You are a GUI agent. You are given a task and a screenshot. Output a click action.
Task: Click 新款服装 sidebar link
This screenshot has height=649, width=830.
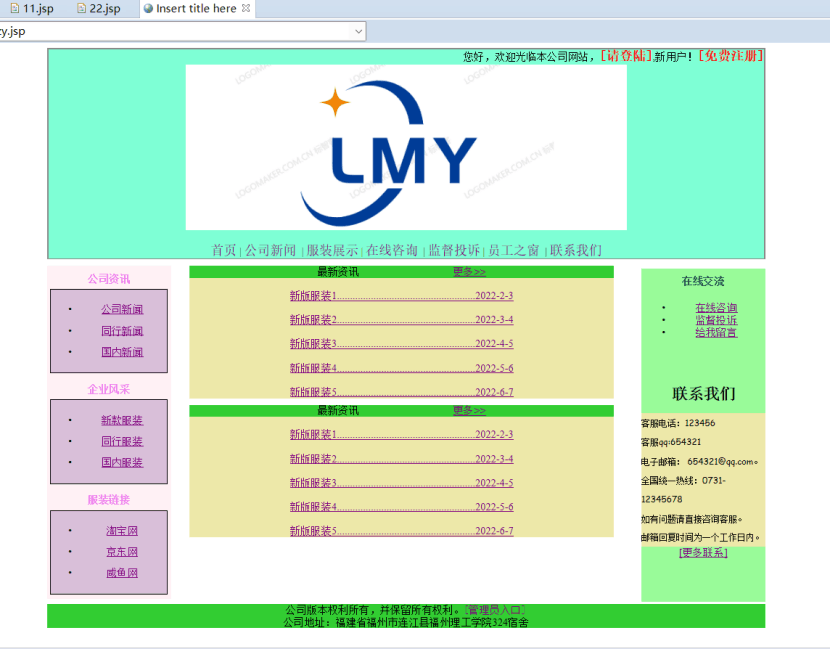[x=122, y=420]
